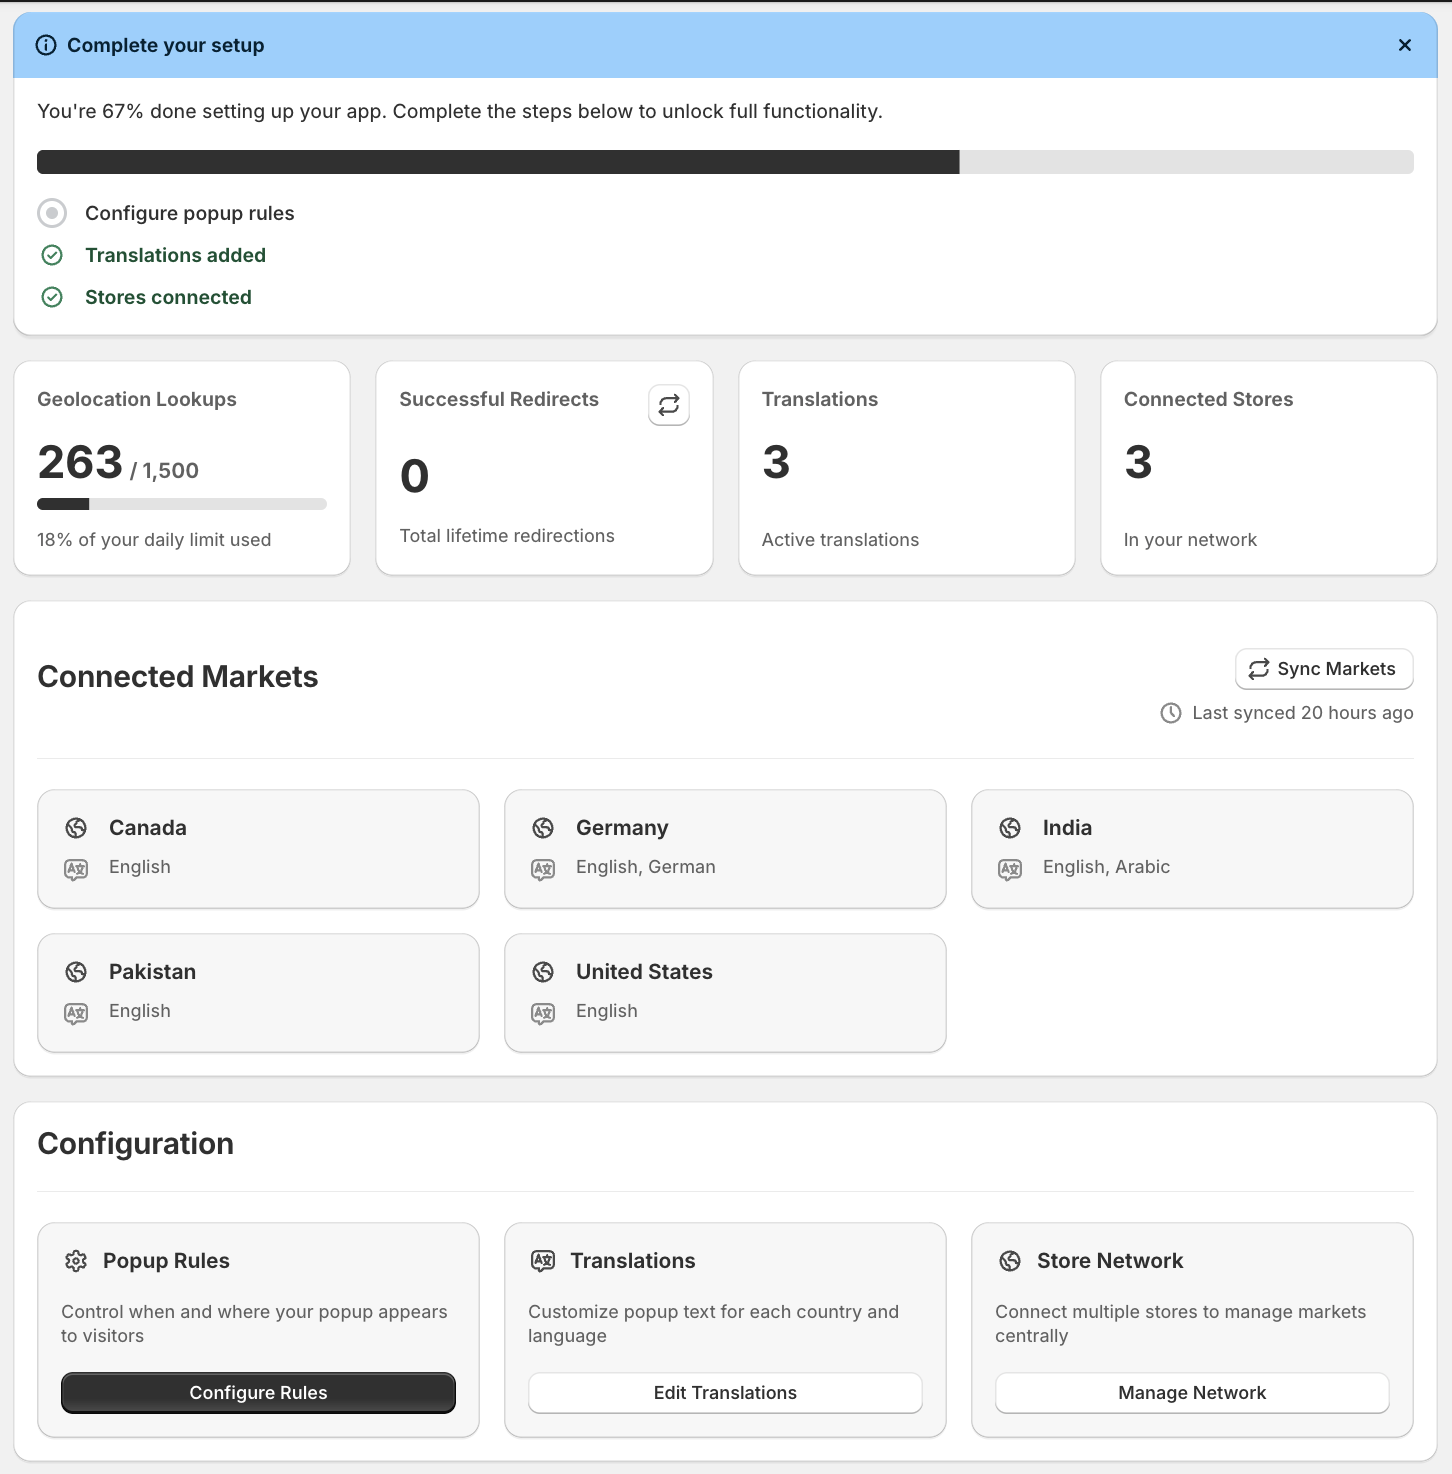Dismiss the Complete your setup banner

[1404, 45]
